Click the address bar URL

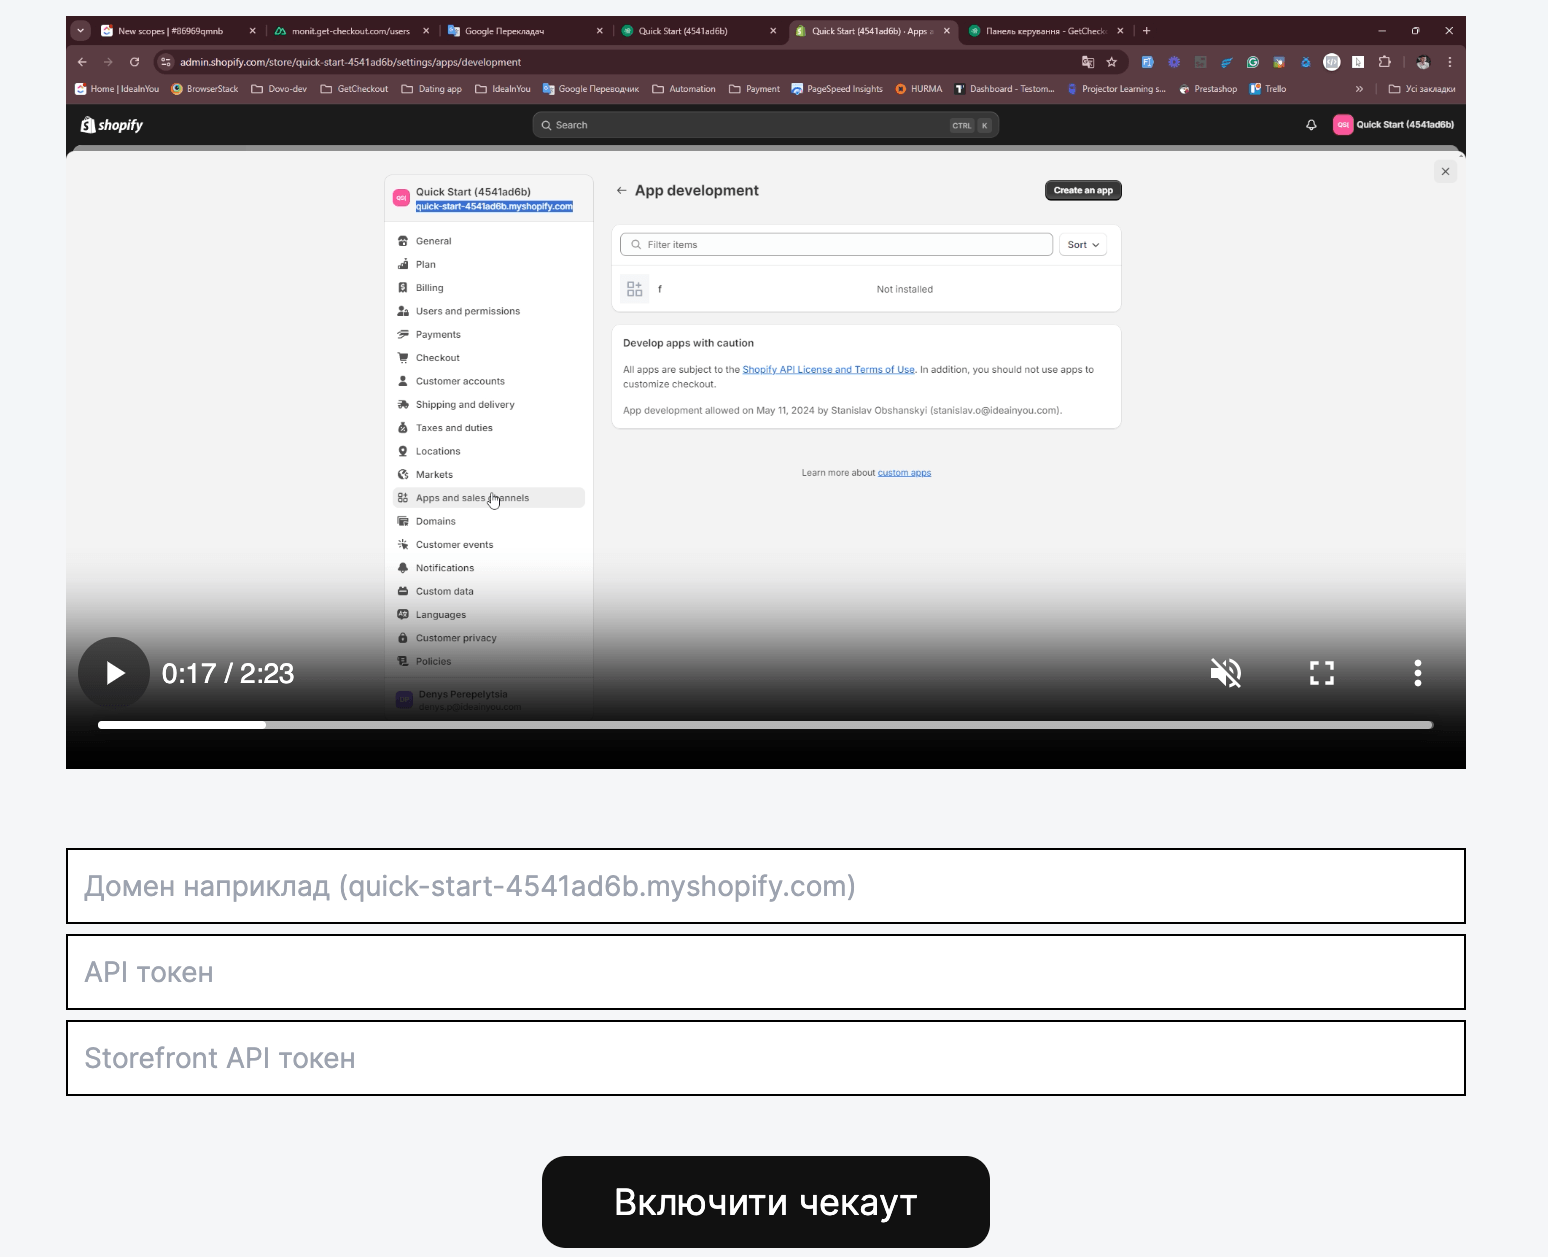[350, 62]
